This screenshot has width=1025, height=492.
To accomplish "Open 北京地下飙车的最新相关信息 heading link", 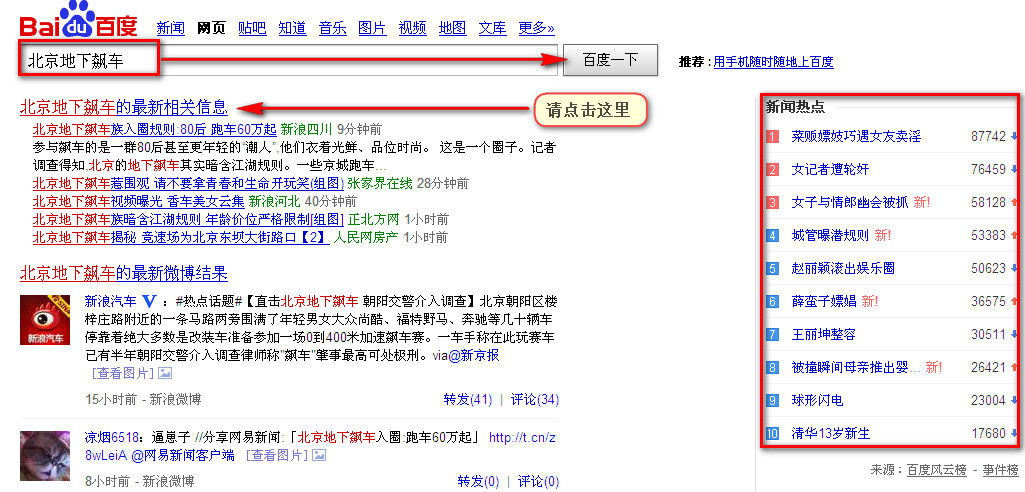I will coord(124,107).
